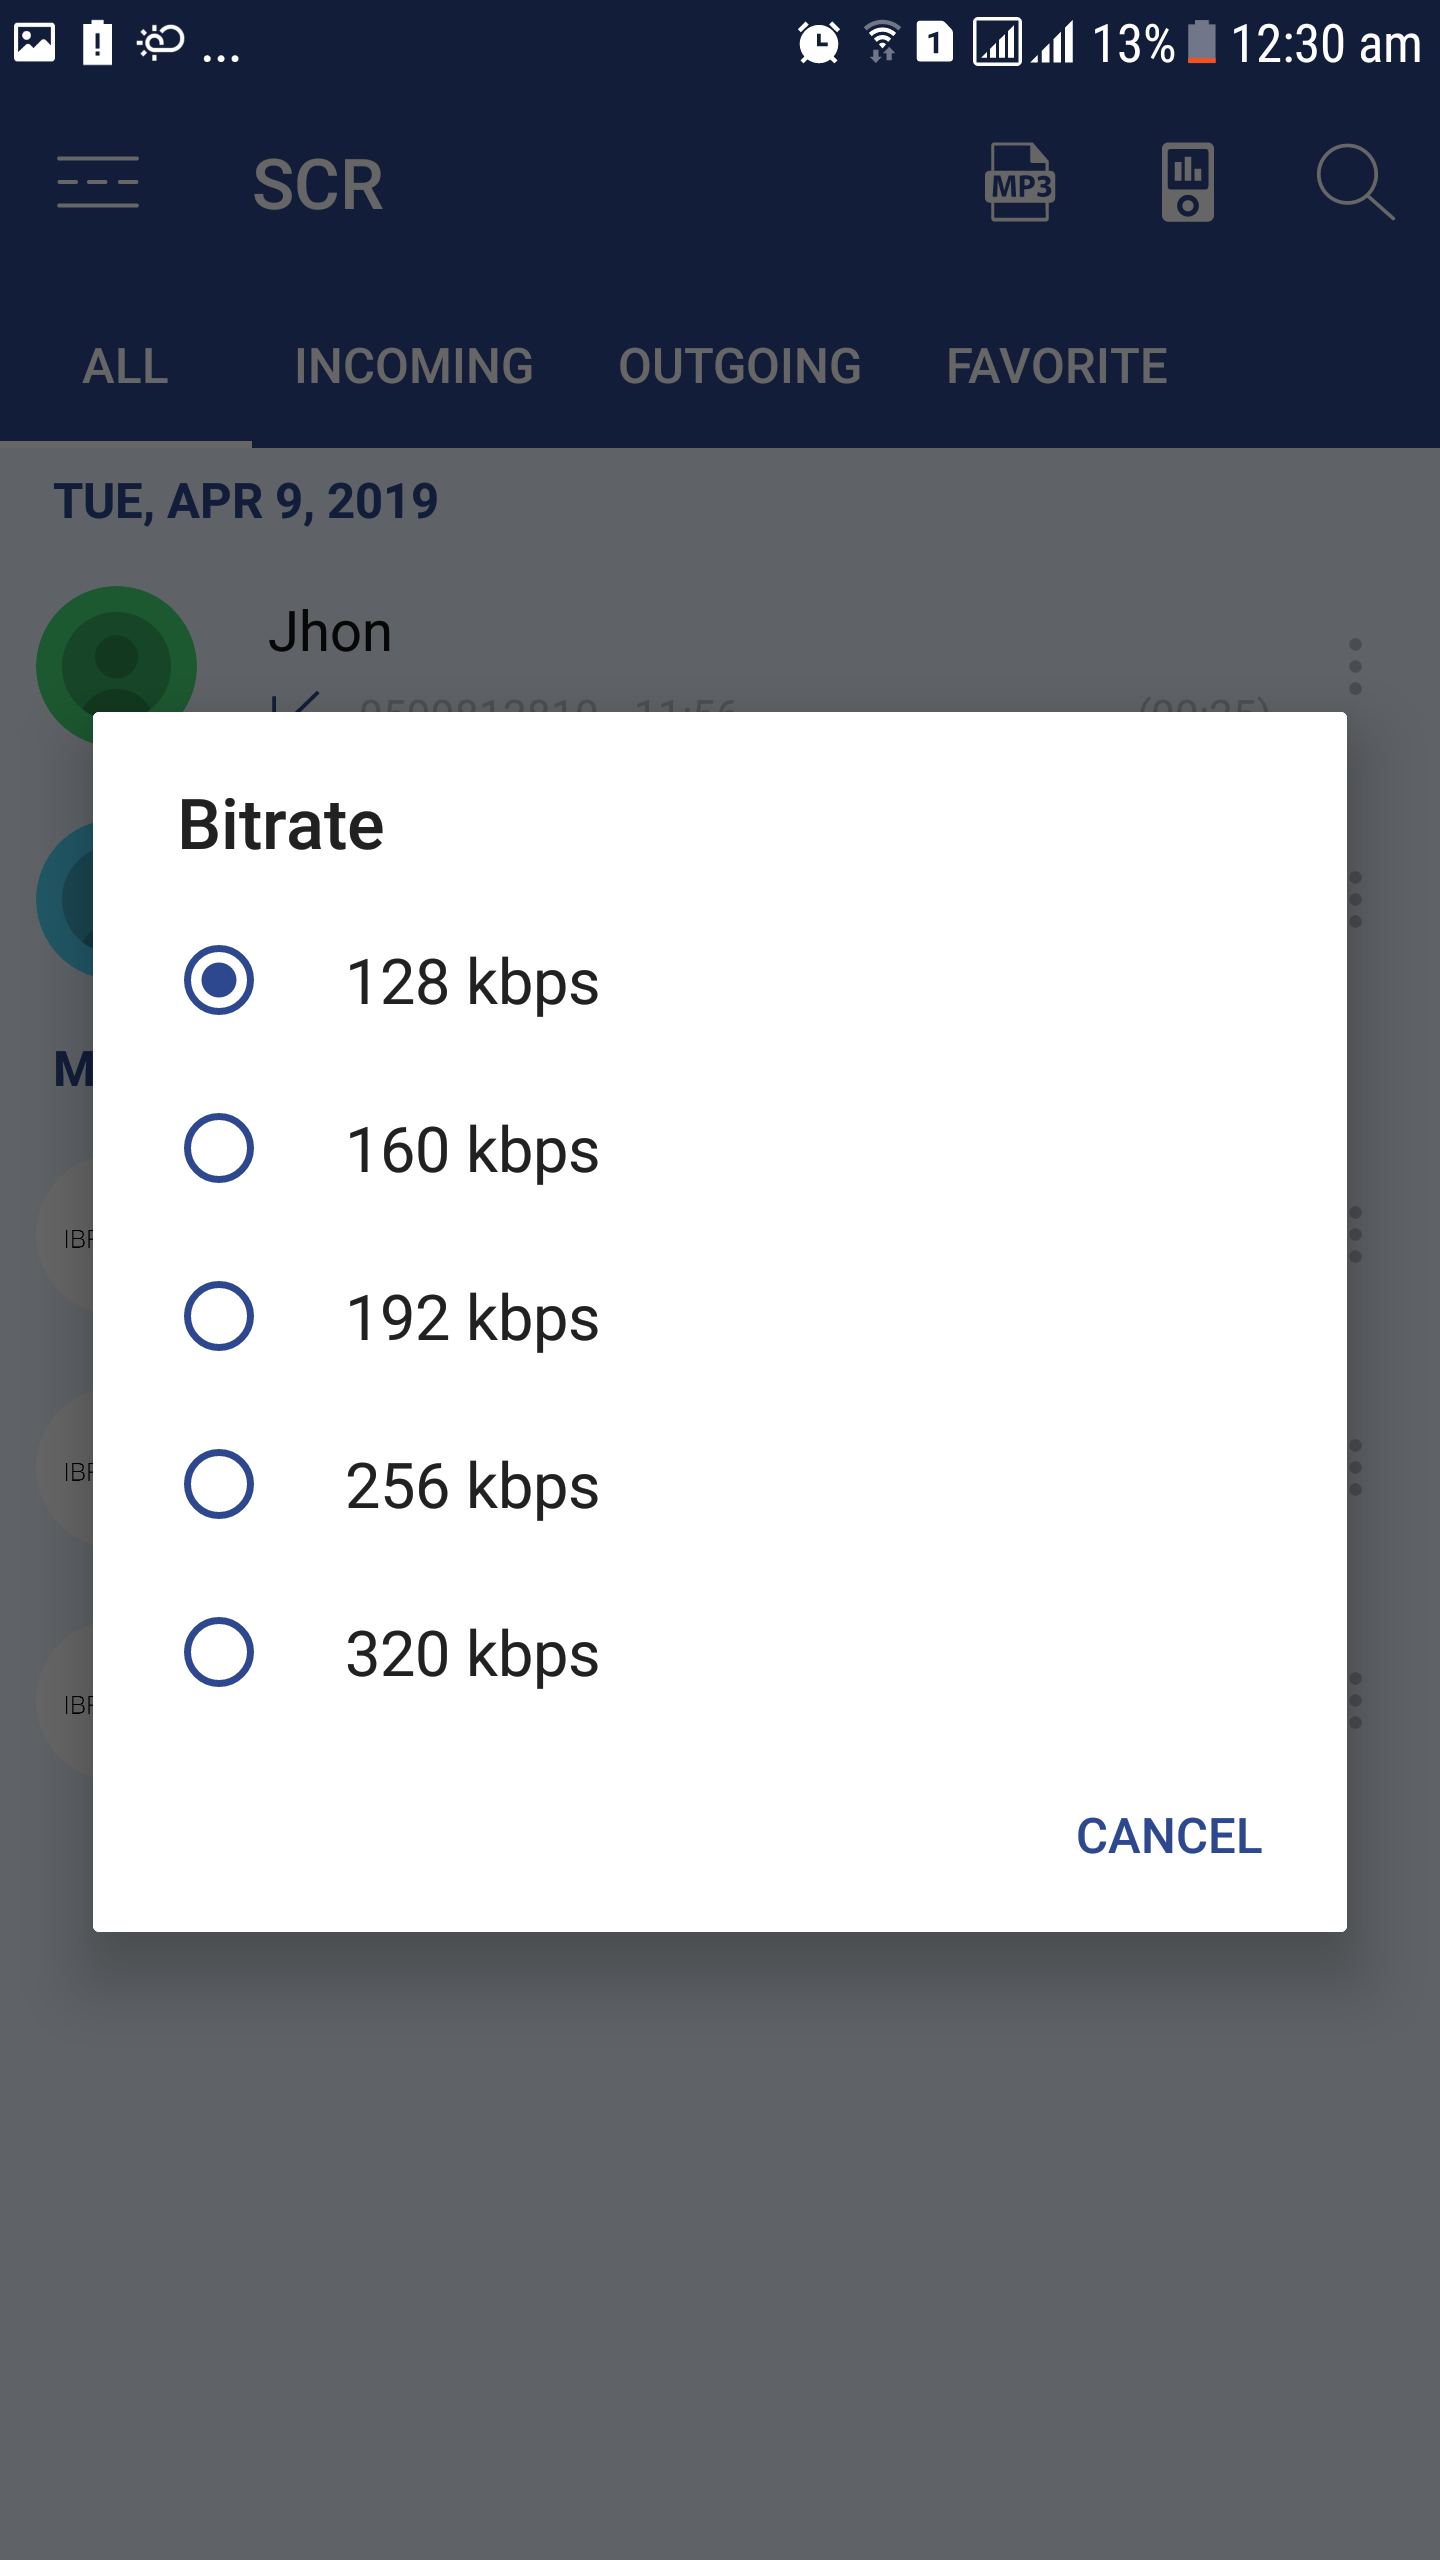
Task: Tap the gallery notification icon in status bar
Action: point(34,42)
